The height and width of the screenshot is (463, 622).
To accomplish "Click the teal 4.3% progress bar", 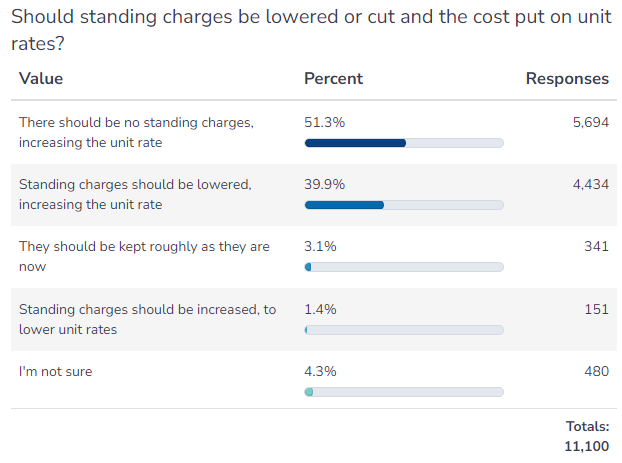I will 404,392.
